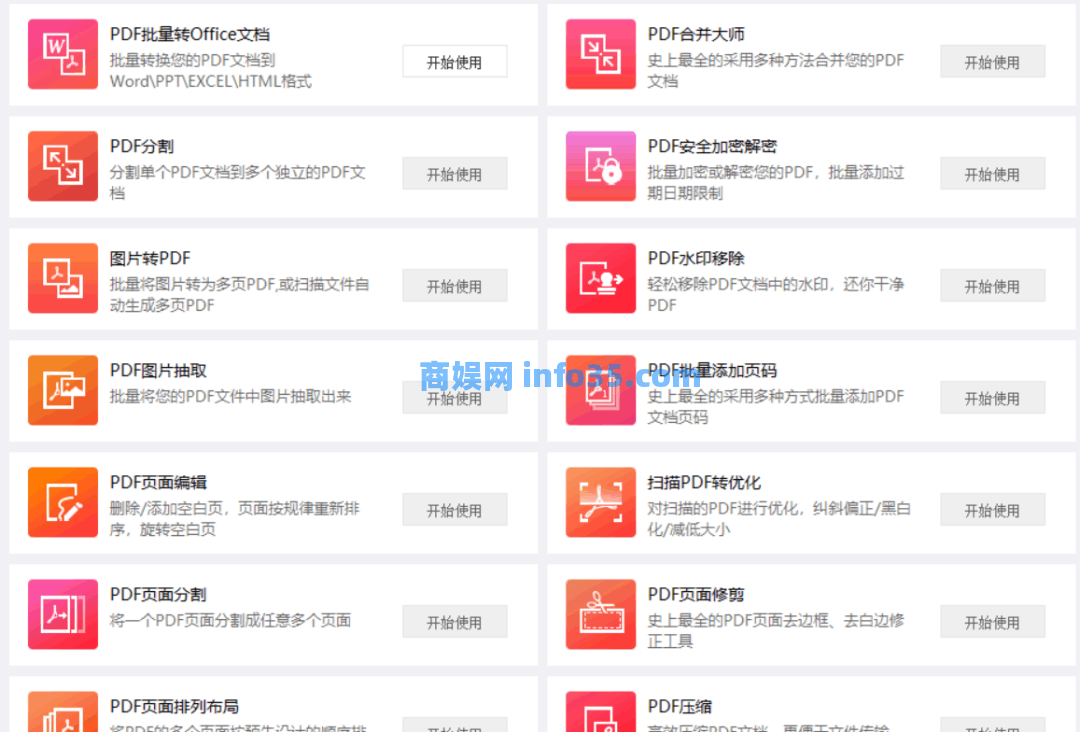The height and width of the screenshot is (732, 1080).
Task: Click the PDF水印移除 watermark removal icon
Action: (600, 278)
